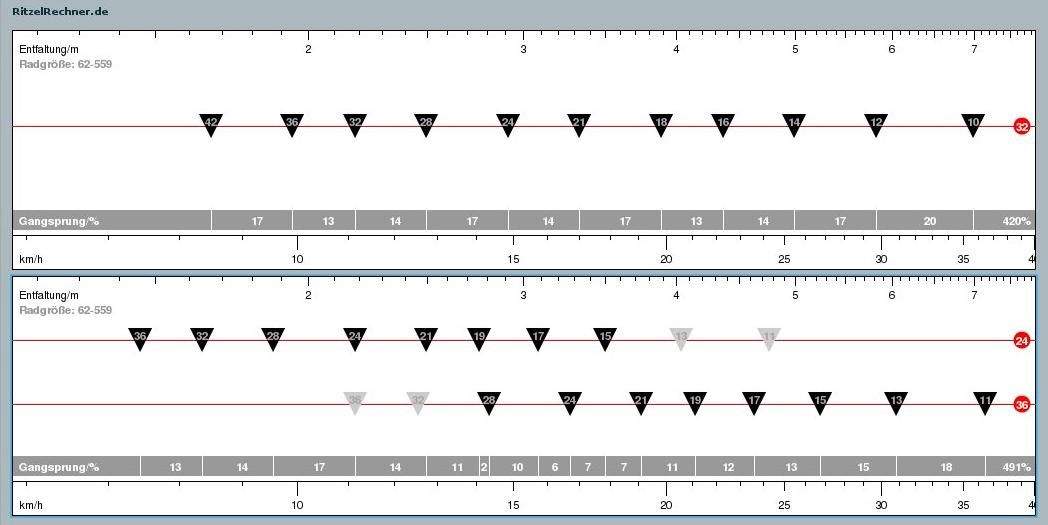Toggle the greyed-out 13 sprocket on 24-chainring row
Viewport: 1048px width, 525px height.
pos(681,337)
